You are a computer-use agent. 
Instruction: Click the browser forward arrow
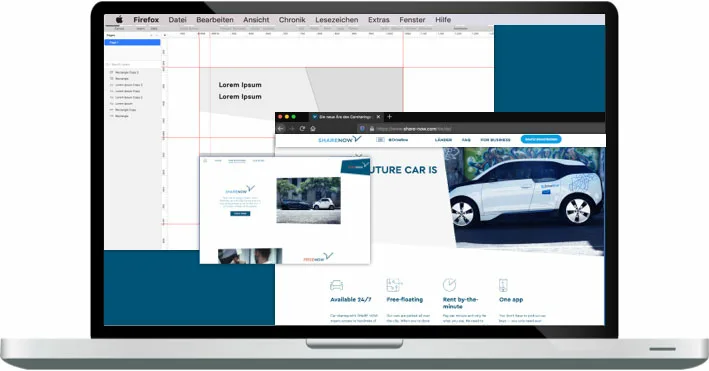pos(291,128)
